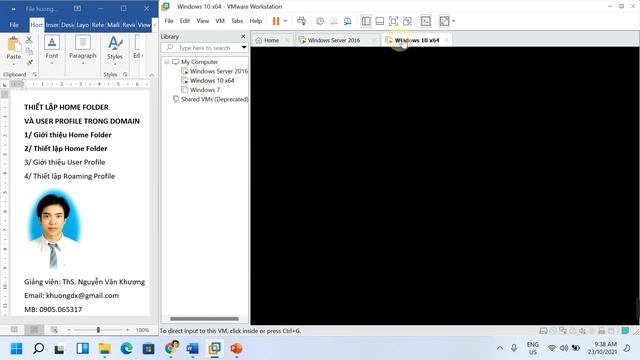Screen dimensions: 640x360
Task: Open the stretch guest dropdown arrow
Action: click(x=453, y=21)
